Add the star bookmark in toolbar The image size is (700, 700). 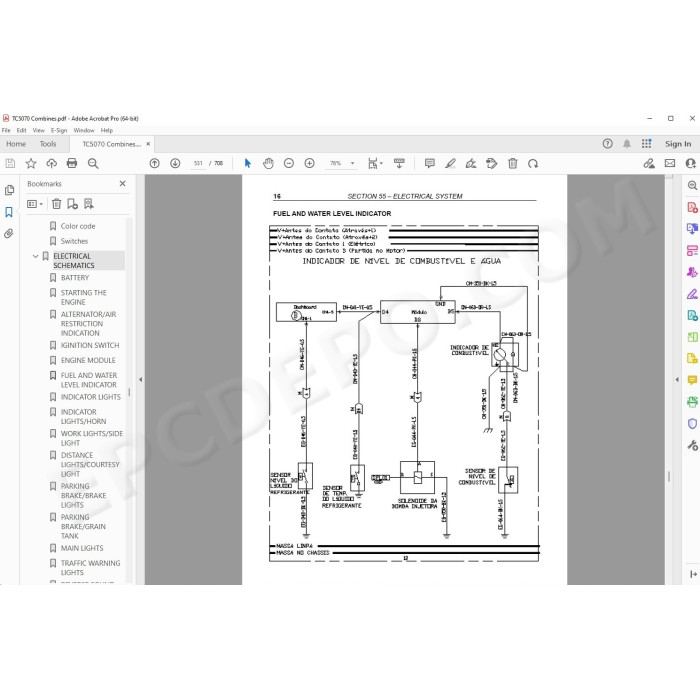(x=31, y=163)
